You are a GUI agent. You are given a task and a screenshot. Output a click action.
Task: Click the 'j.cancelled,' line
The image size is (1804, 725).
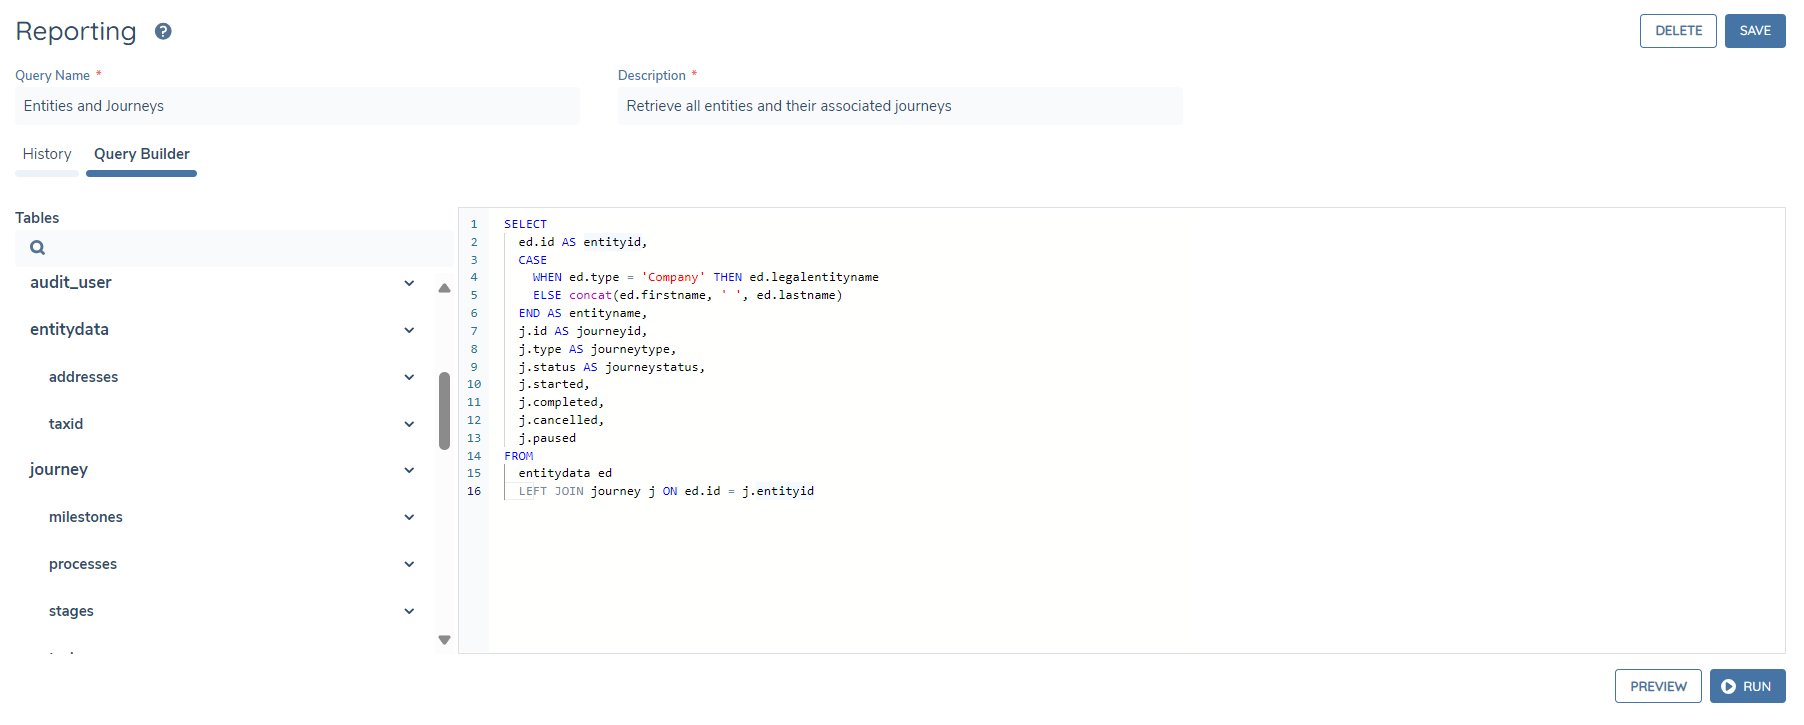coord(561,420)
